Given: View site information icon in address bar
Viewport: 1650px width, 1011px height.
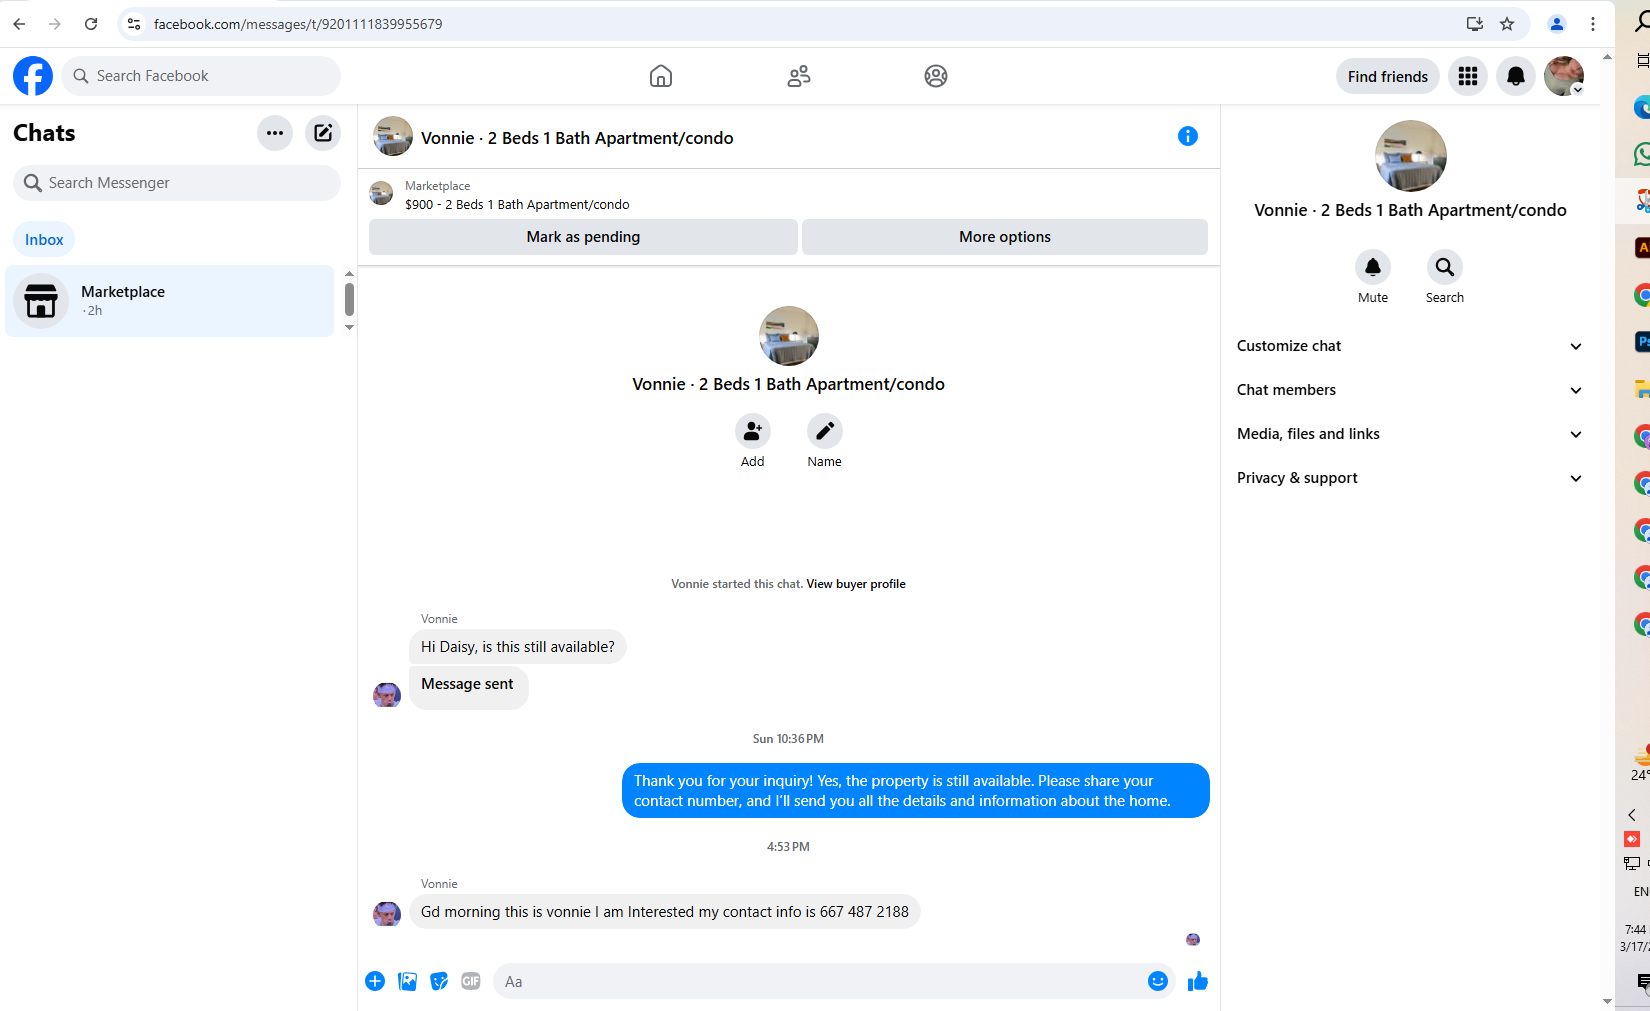Looking at the screenshot, I should point(134,24).
